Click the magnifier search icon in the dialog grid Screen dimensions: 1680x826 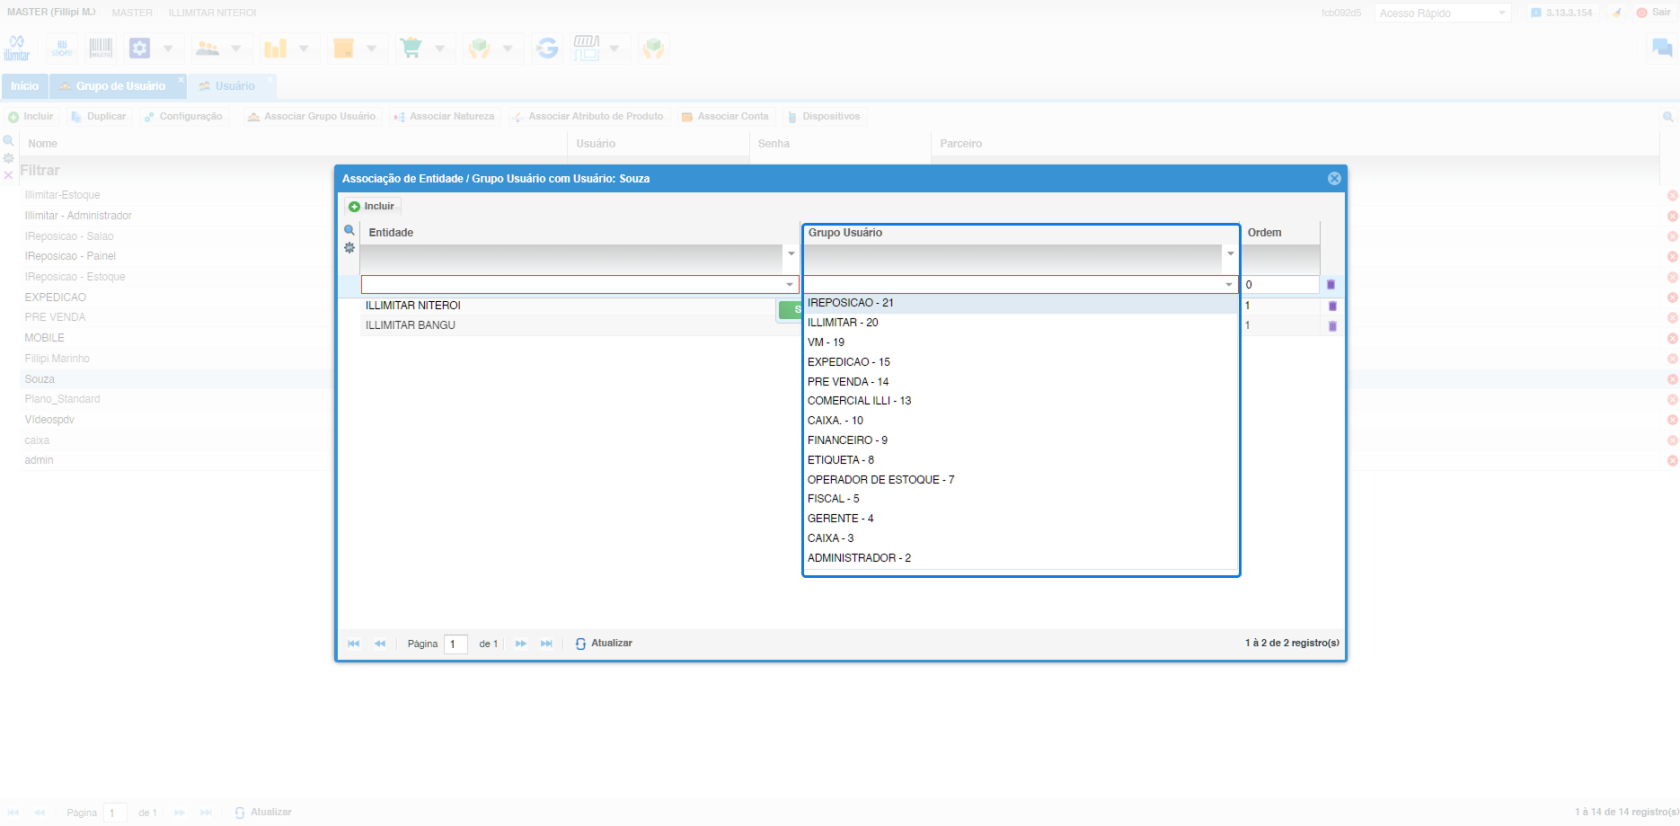click(349, 230)
